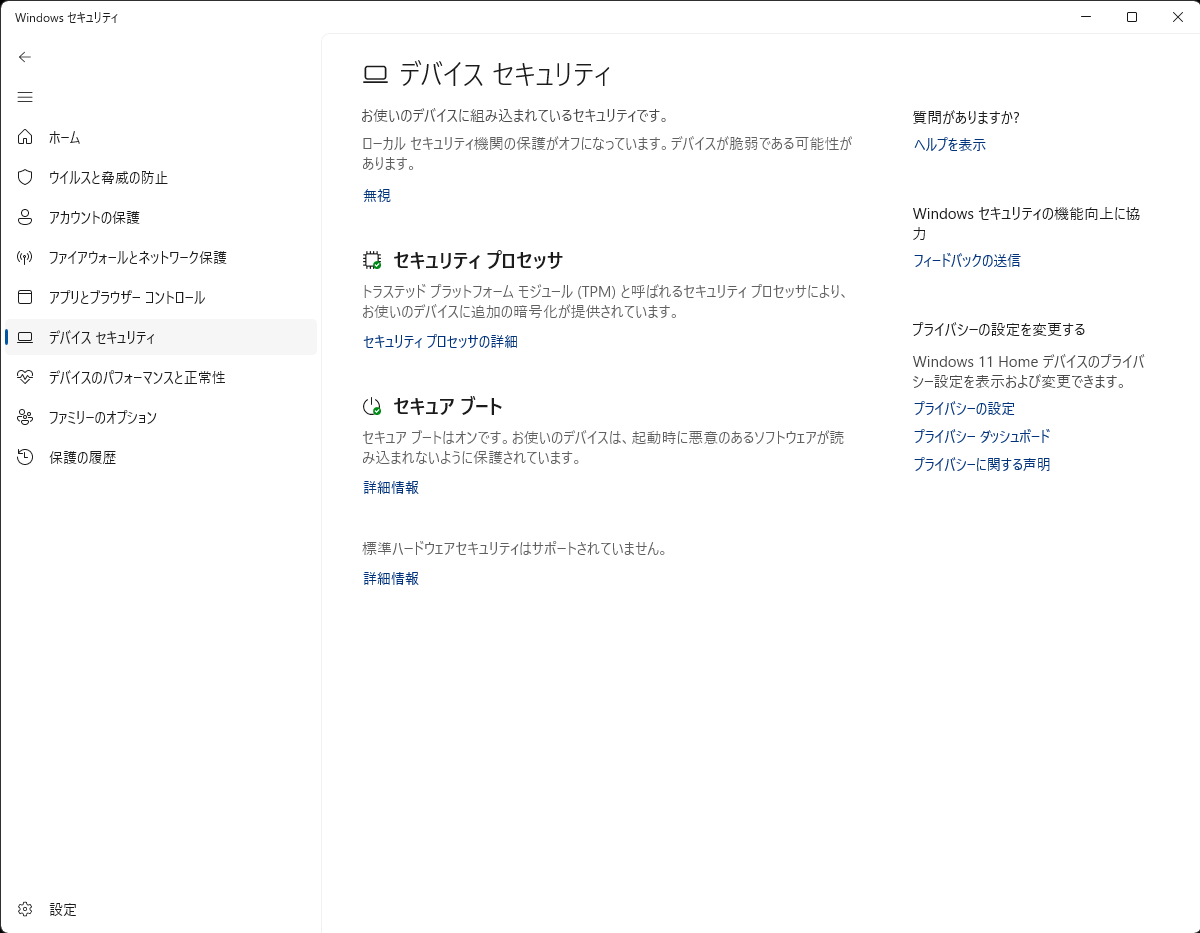Image resolution: width=1200 pixels, height=933 pixels.
Task: Click プライバシーに関する声明
Action: pos(982,464)
